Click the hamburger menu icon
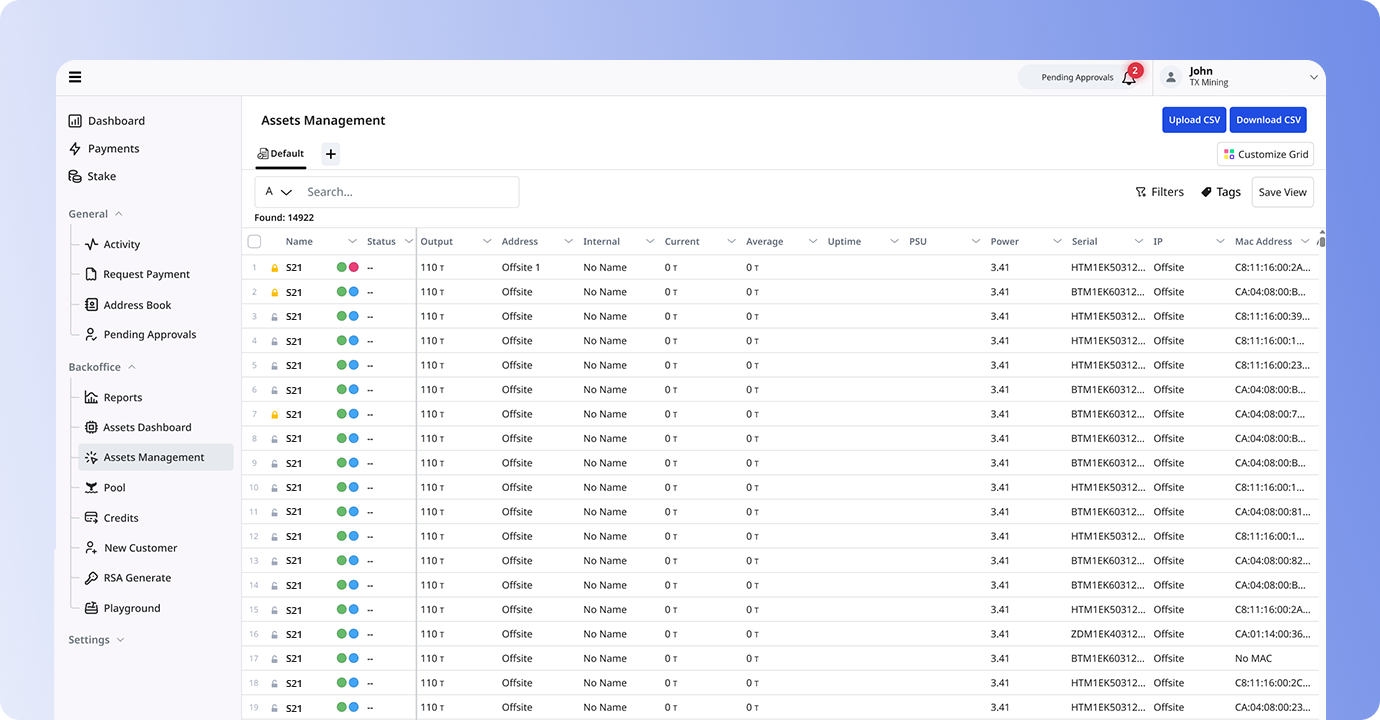 click(75, 77)
